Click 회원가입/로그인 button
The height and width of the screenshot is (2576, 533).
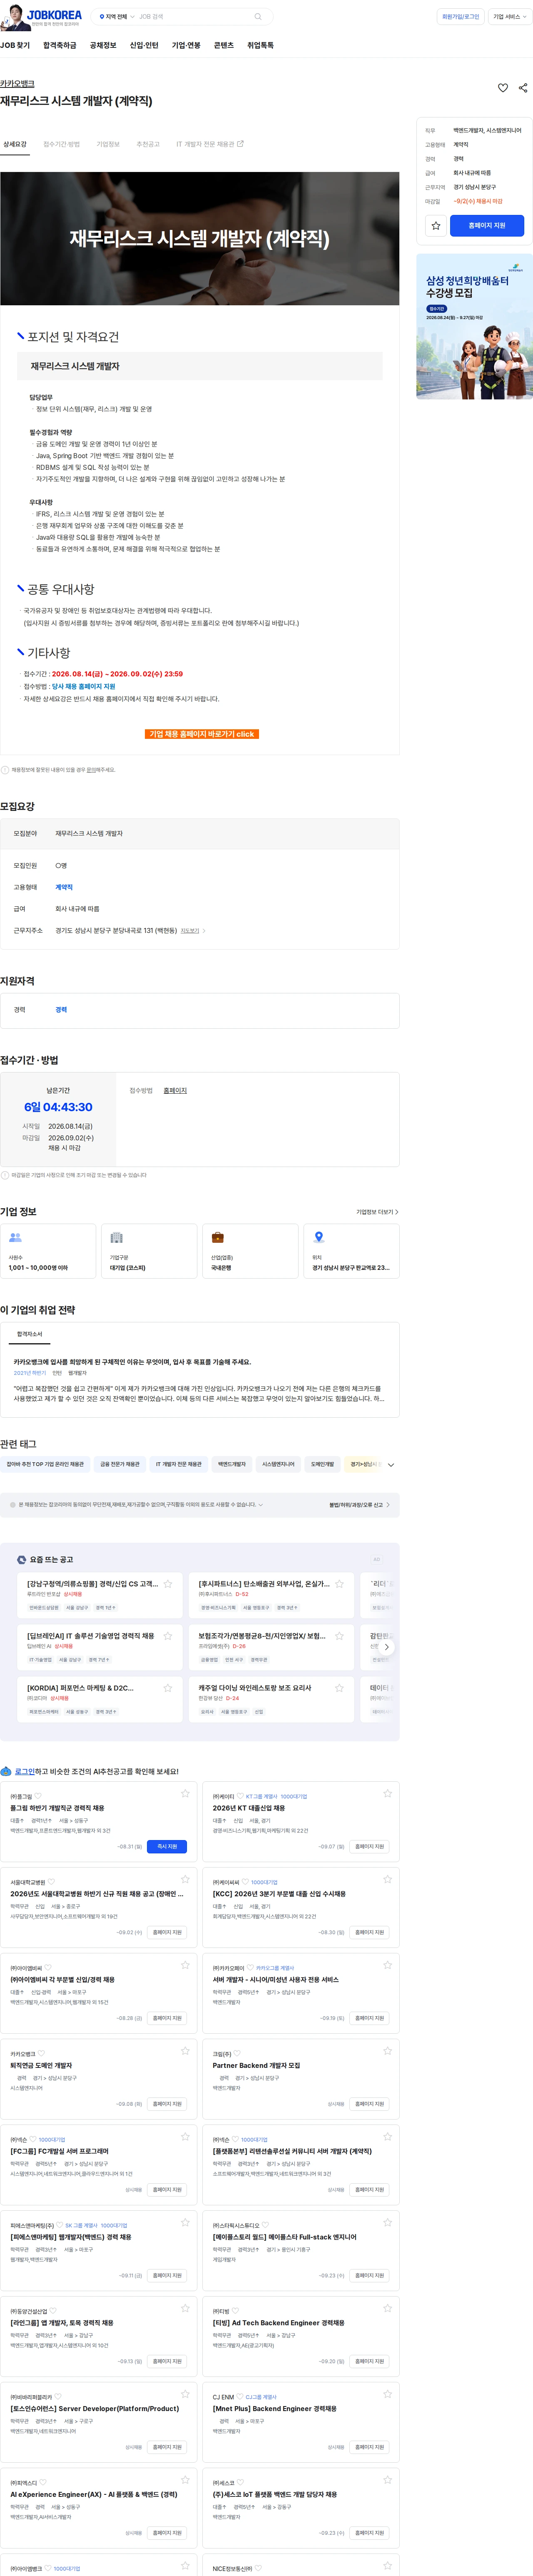460,17
